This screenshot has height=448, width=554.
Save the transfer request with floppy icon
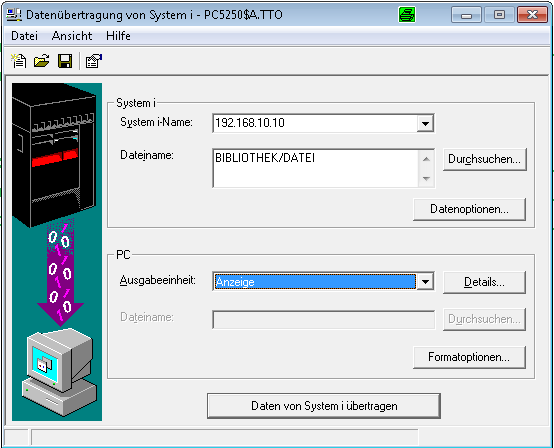[x=65, y=61]
